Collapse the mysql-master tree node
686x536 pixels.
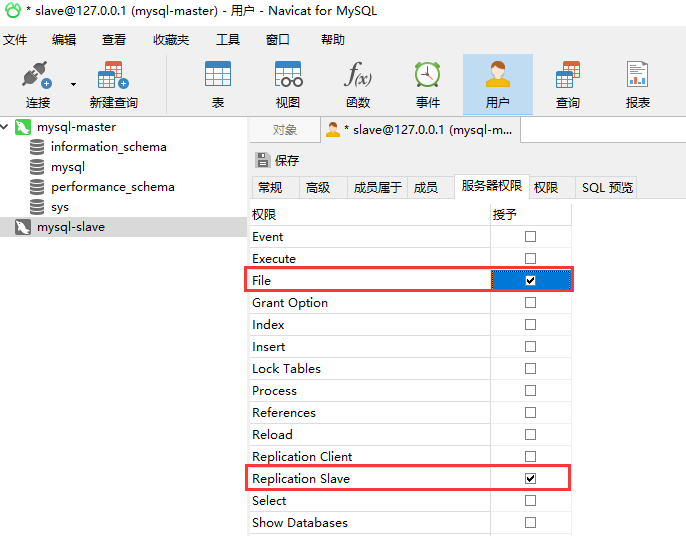[5, 127]
